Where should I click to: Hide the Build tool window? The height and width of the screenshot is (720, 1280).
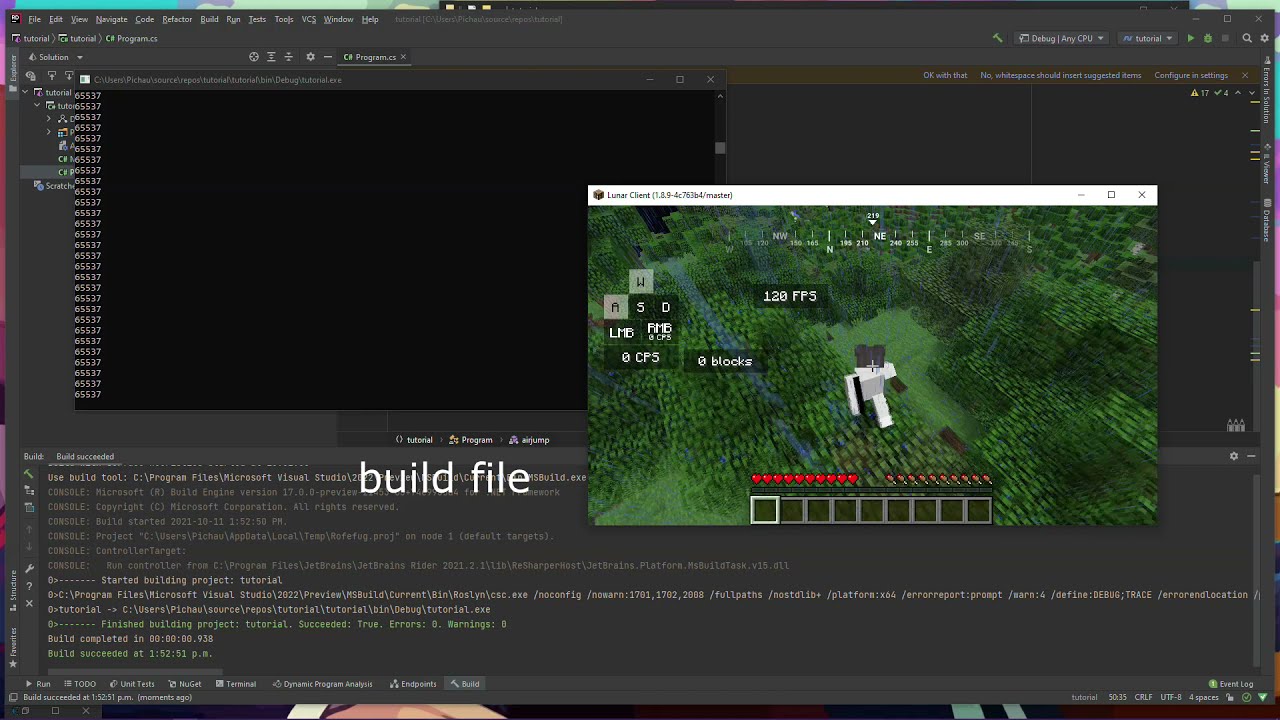point(1251,456)
